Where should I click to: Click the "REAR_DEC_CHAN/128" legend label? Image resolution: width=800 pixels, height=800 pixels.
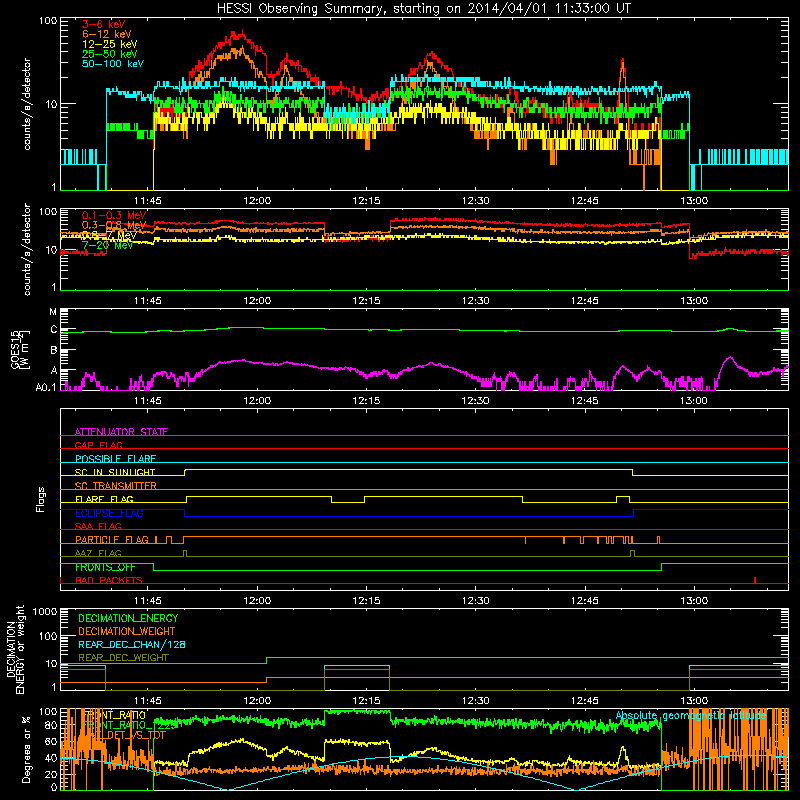132,645
